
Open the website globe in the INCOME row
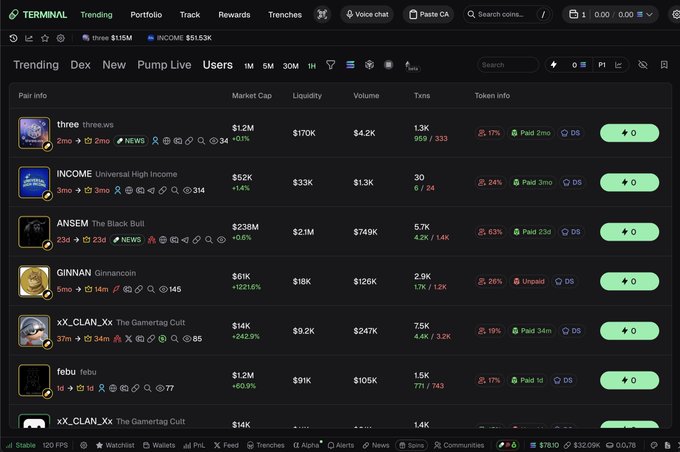129,190
